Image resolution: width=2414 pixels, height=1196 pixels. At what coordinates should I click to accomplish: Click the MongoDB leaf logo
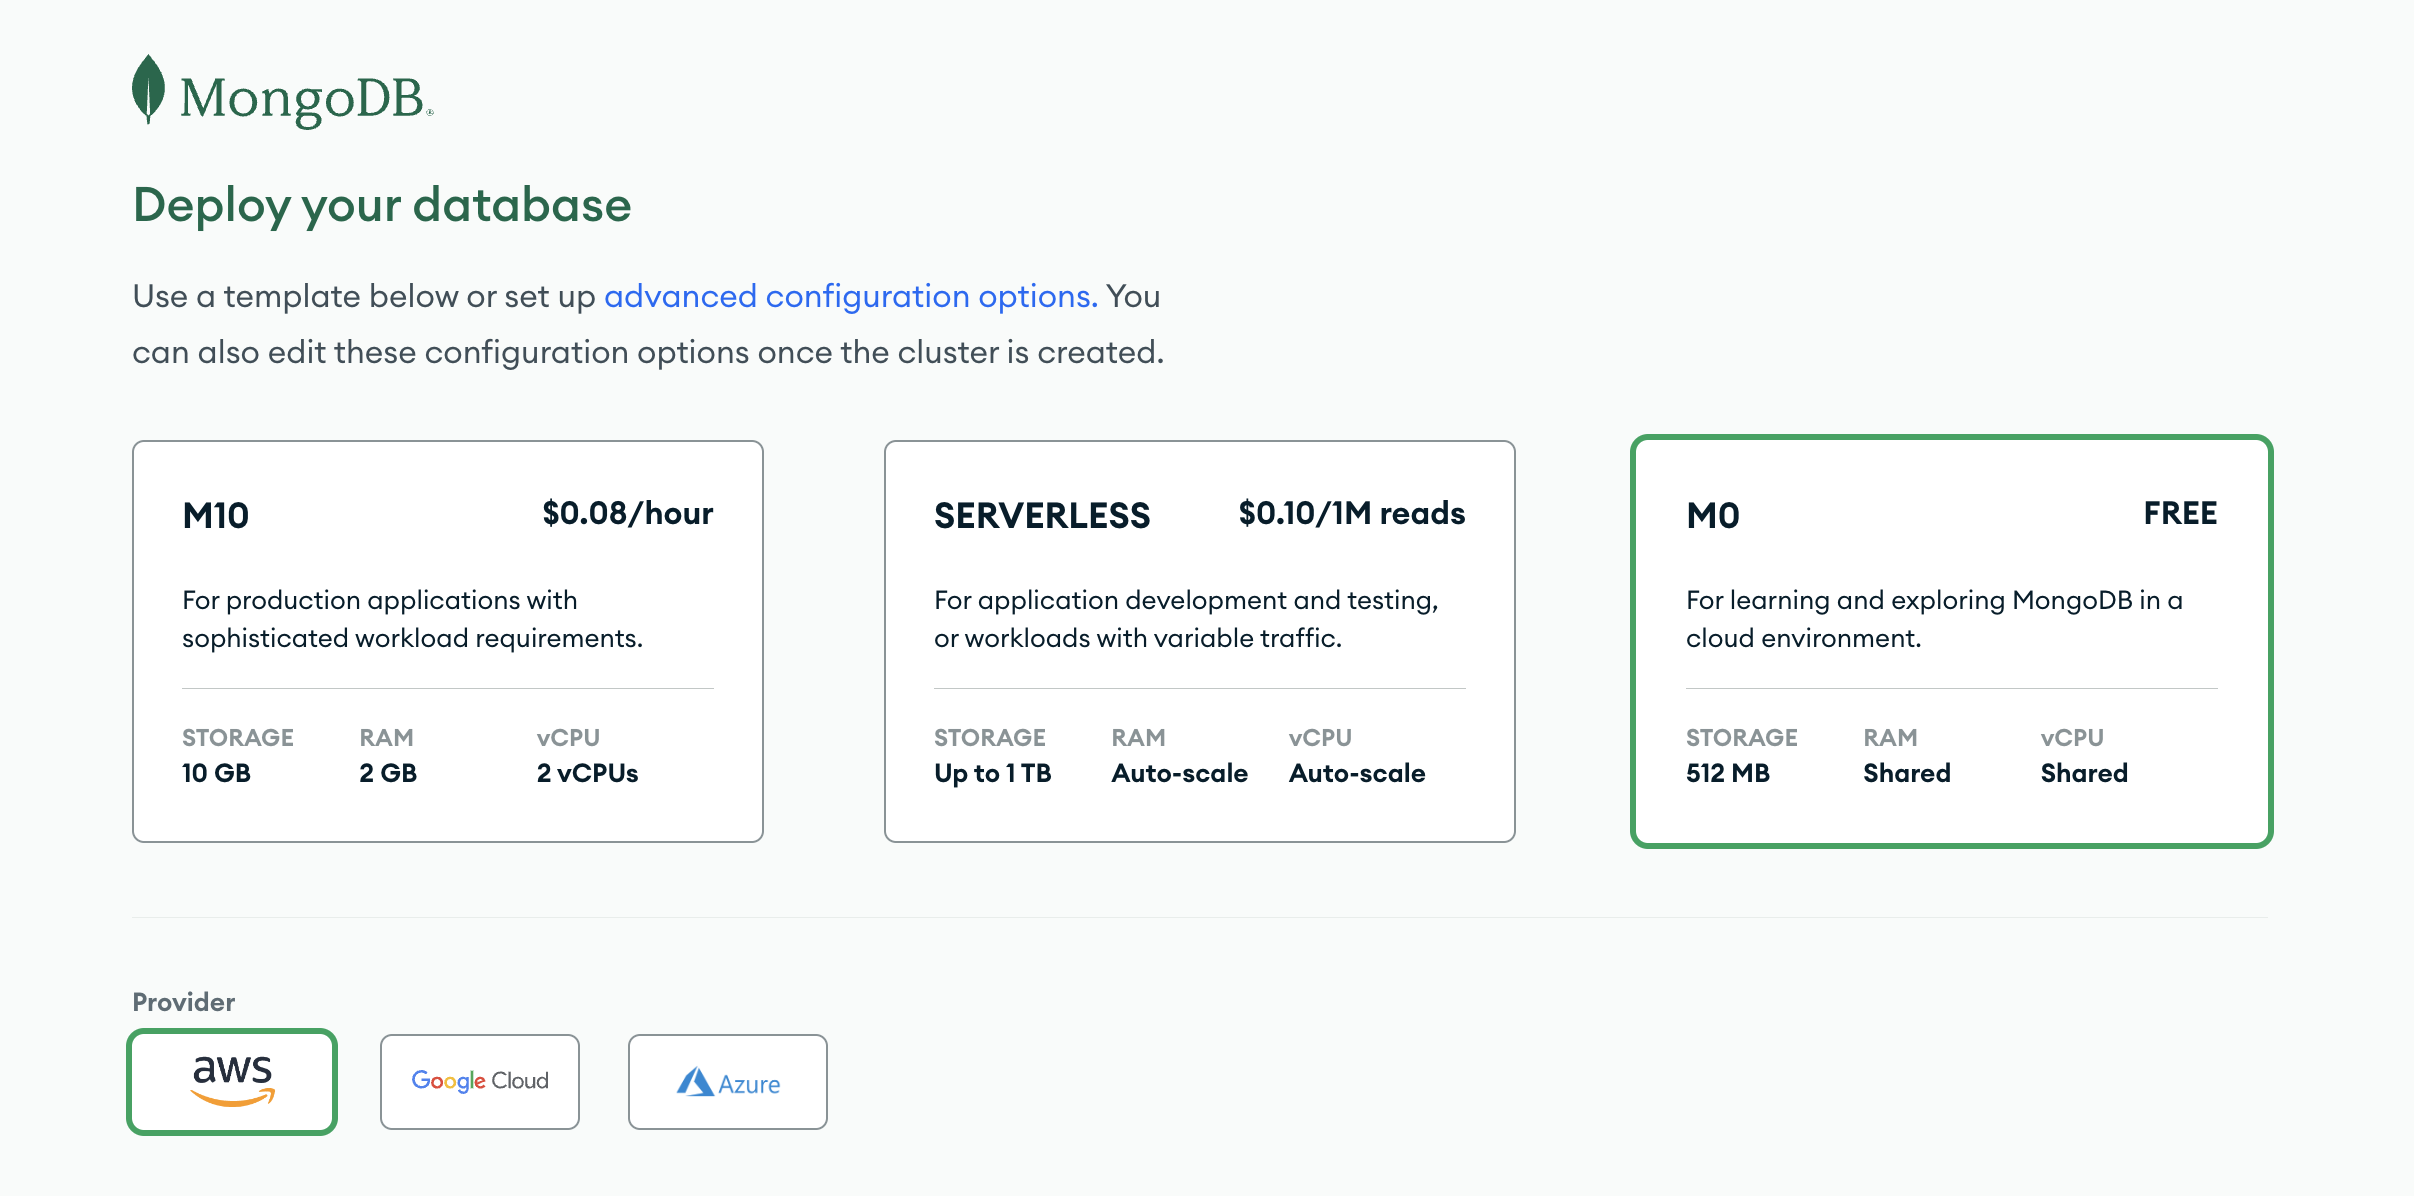(x=148, y=89)
